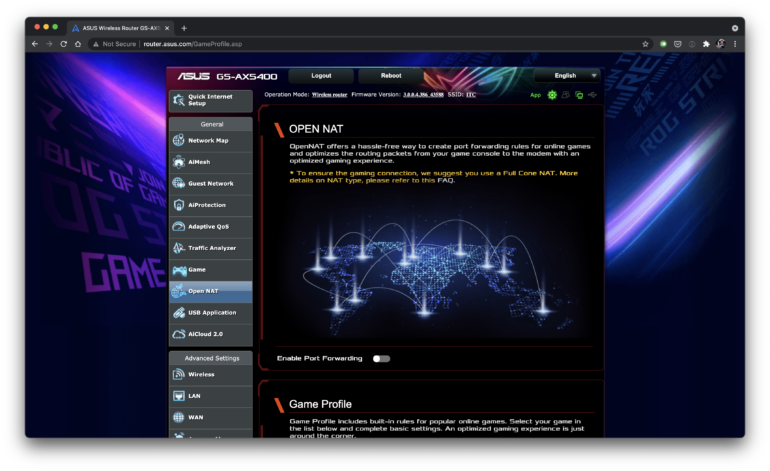The width and height of the screenshot is (770, 471).
Task: Open WAN advanced settings
Action: pos(211,417)
